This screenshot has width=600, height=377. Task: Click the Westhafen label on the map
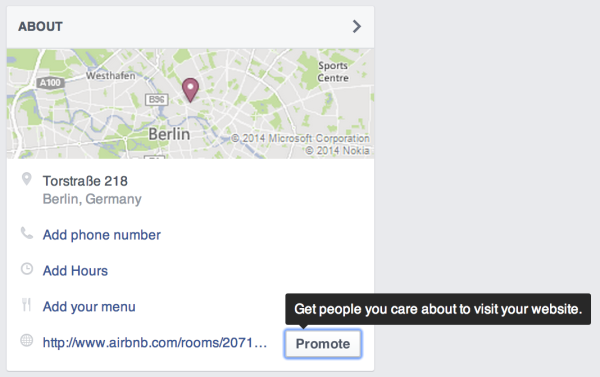[111, 76]
